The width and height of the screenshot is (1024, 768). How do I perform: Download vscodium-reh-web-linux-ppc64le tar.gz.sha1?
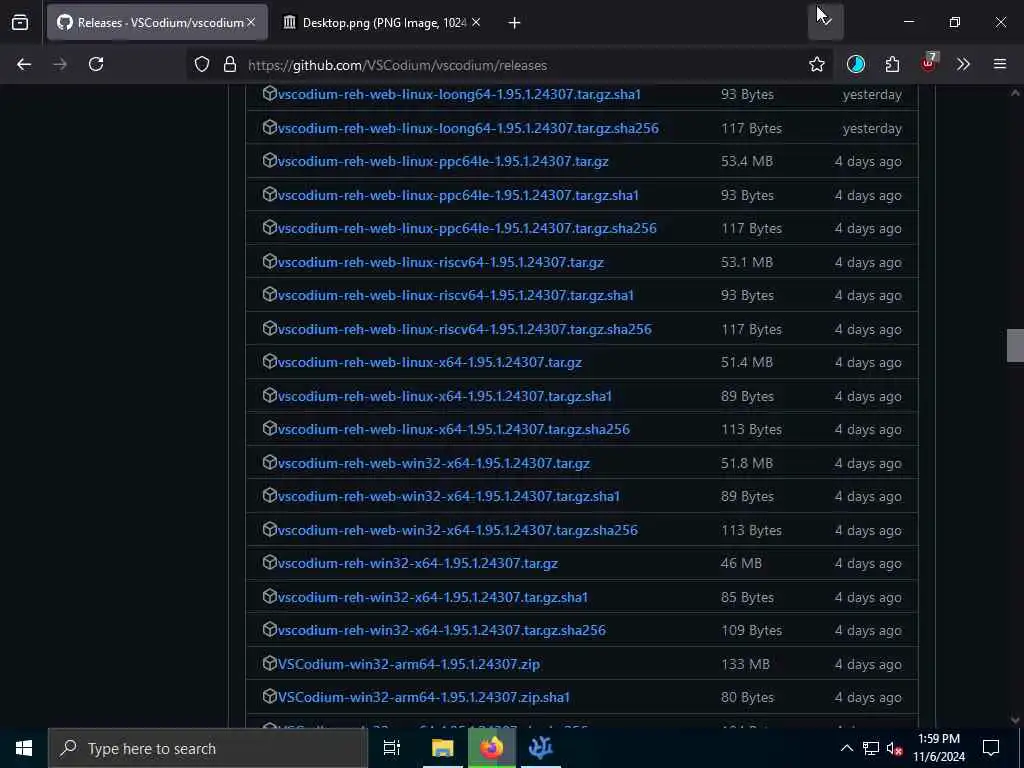tap(458, 195)
